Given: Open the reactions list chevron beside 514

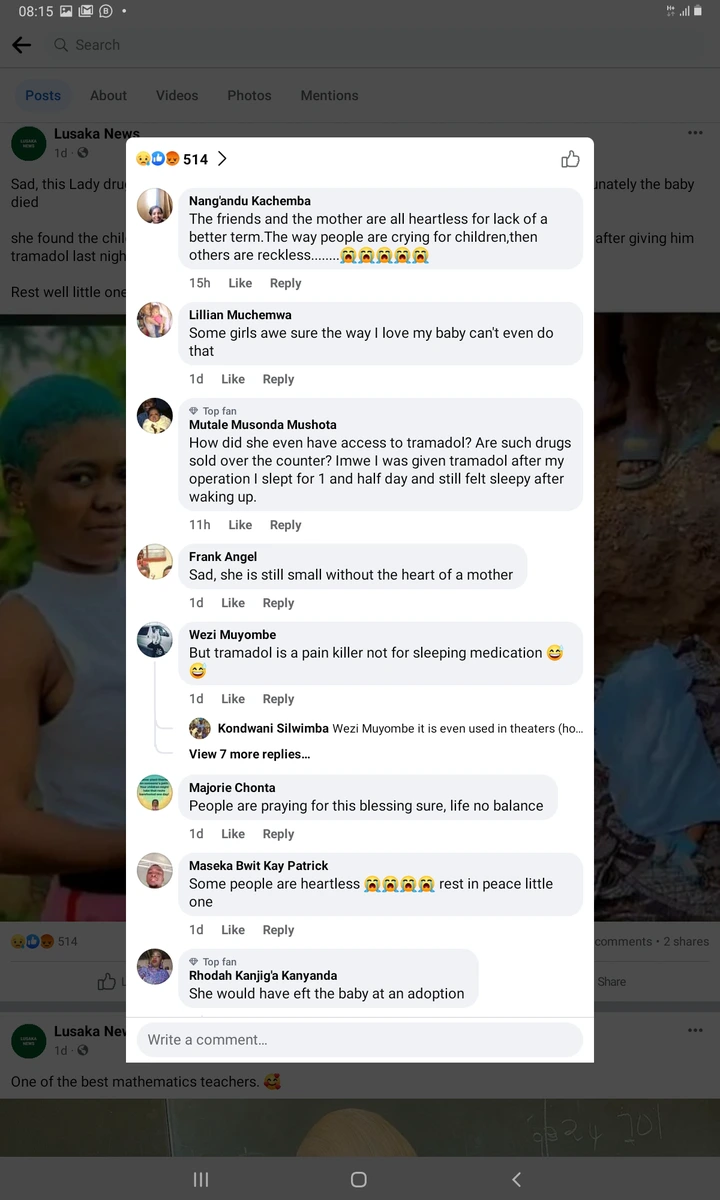Looking at the screenshot, I should (x=222, y=159).
